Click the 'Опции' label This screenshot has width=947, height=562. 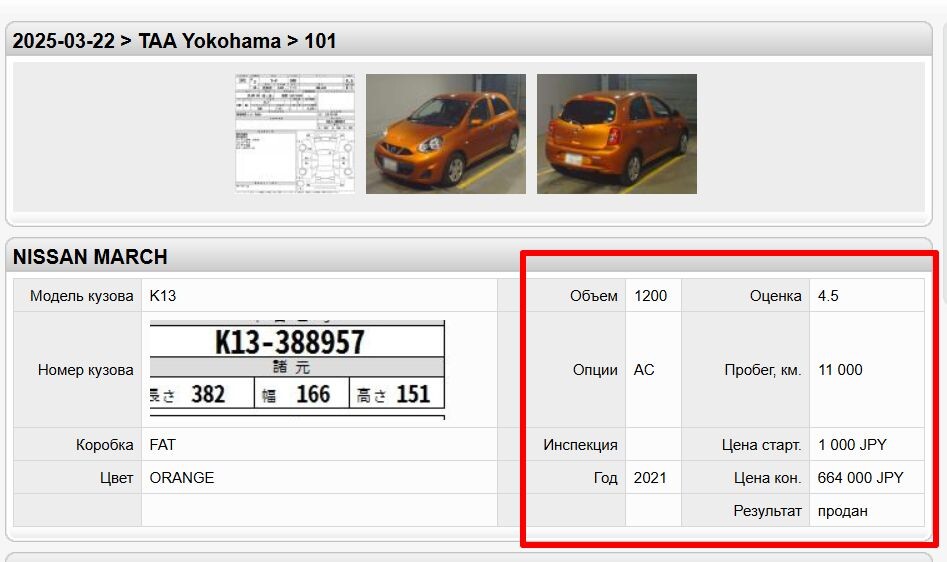(595, 370)
